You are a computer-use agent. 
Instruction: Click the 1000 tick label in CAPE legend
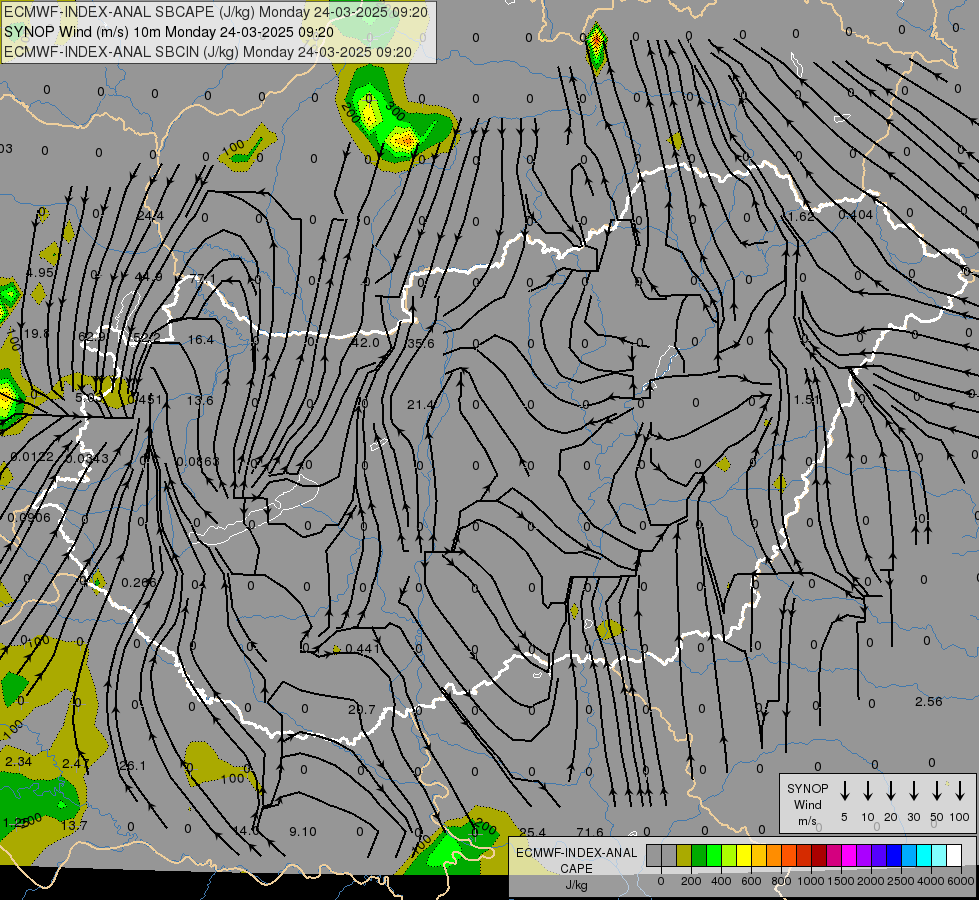[811, 881]
